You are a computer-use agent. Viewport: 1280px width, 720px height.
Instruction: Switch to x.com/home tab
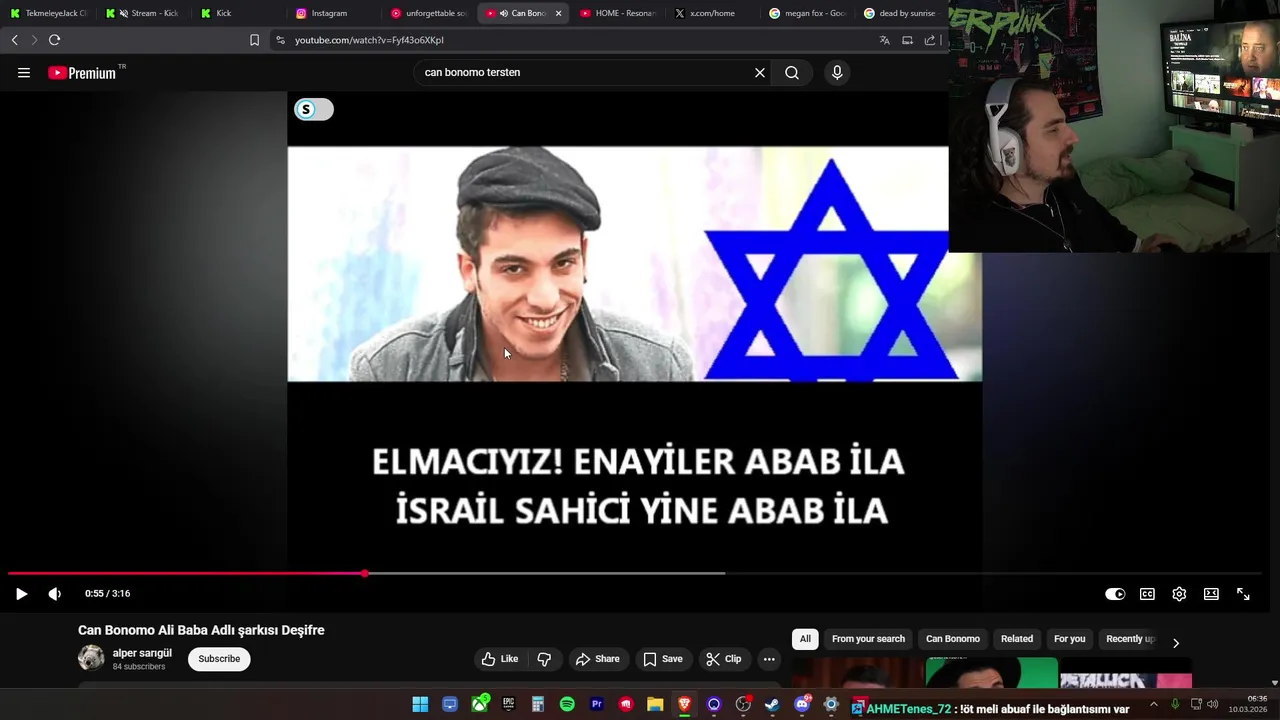(712, 13)
